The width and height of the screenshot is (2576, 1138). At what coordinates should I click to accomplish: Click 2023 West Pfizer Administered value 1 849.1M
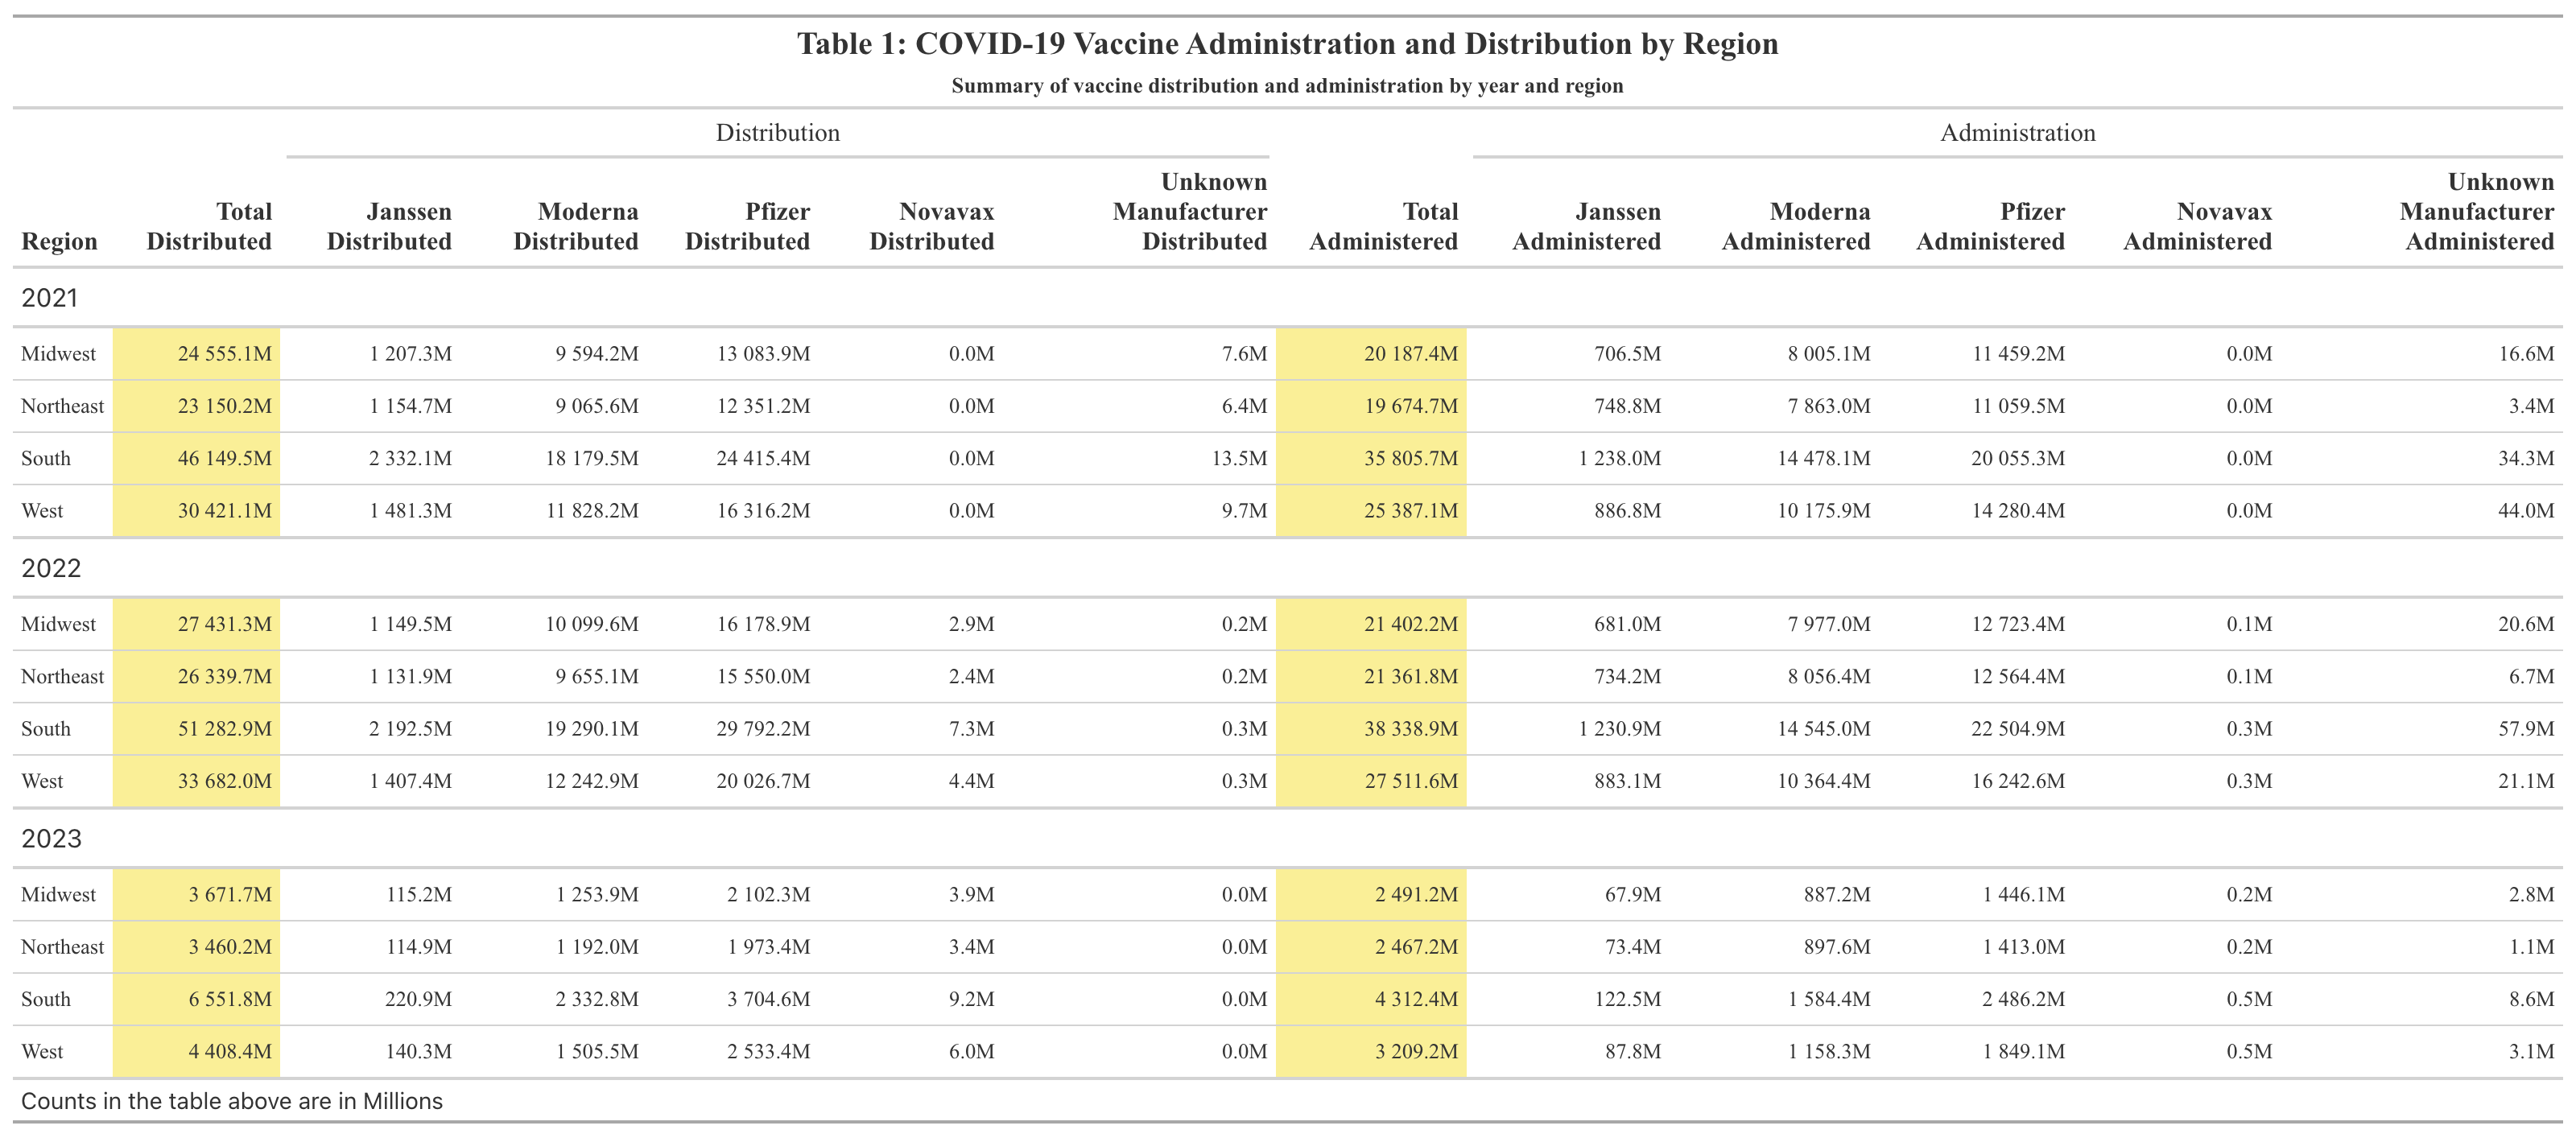pyautogui.click(x=2023, y=1052)
